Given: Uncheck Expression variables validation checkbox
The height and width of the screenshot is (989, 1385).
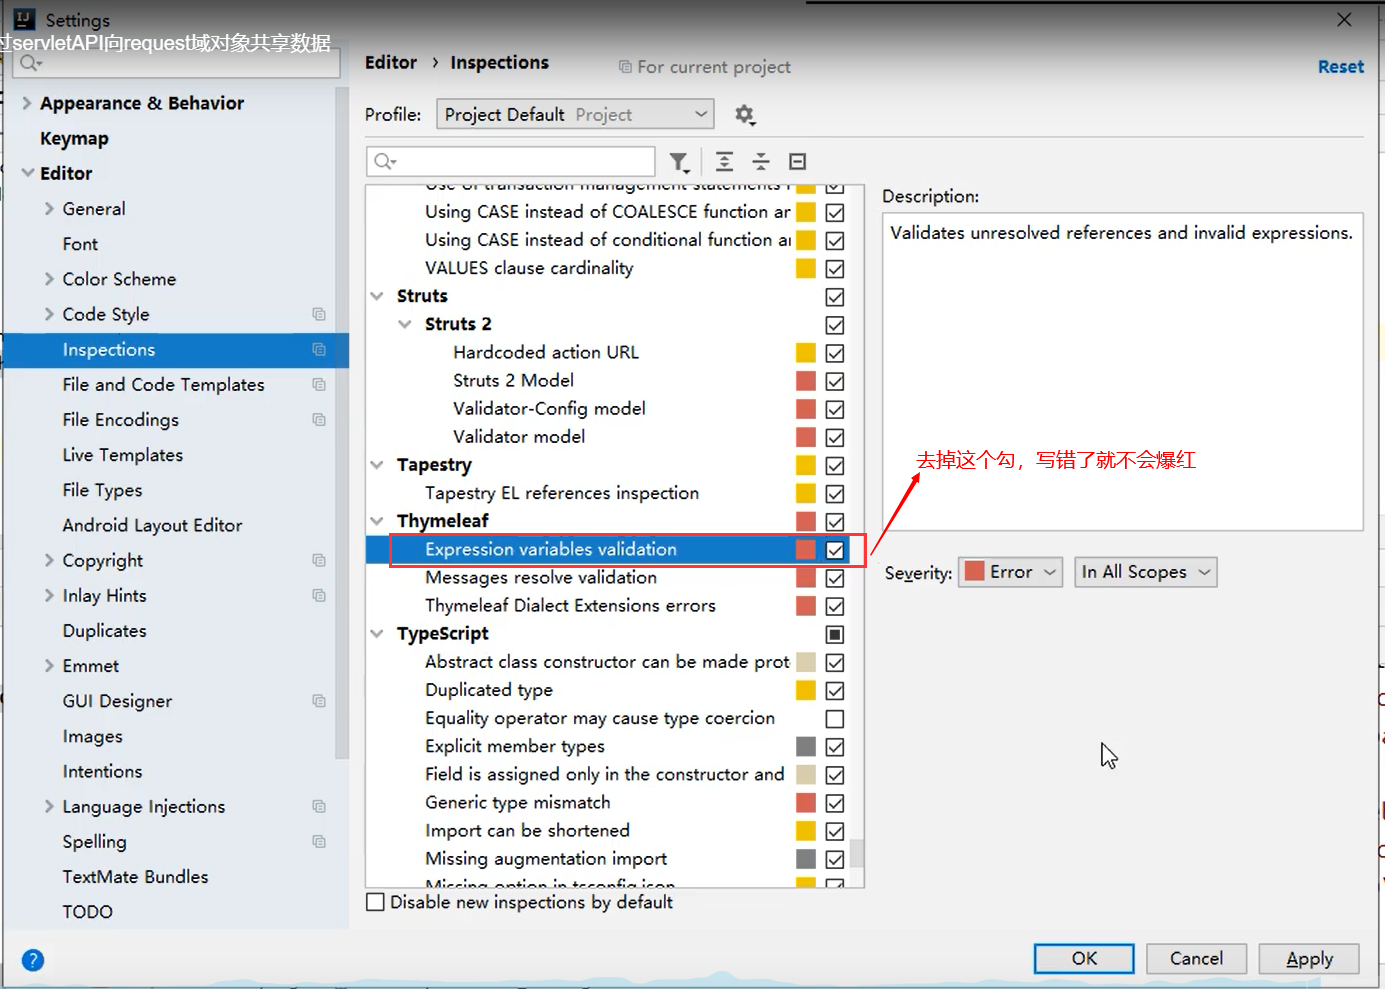Looking at the screenshot, I should click(835, 550).
